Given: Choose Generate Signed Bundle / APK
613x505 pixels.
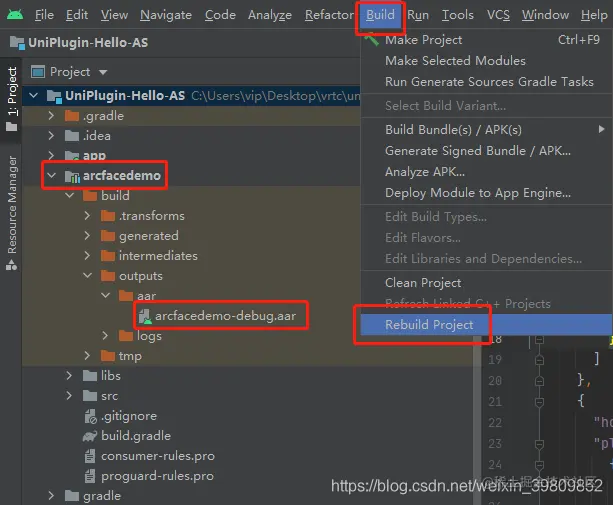Looking at the screenshot, I should [x=486, y=150].
